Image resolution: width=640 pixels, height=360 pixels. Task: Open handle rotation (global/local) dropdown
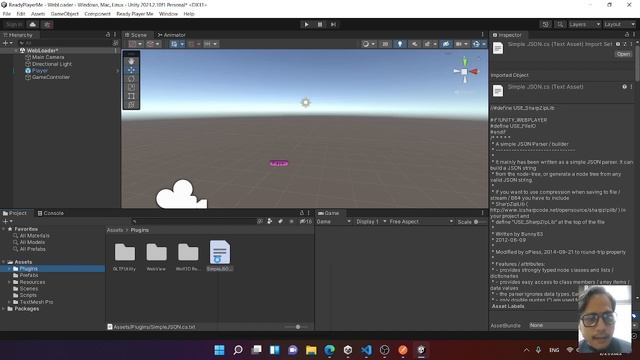153,44
